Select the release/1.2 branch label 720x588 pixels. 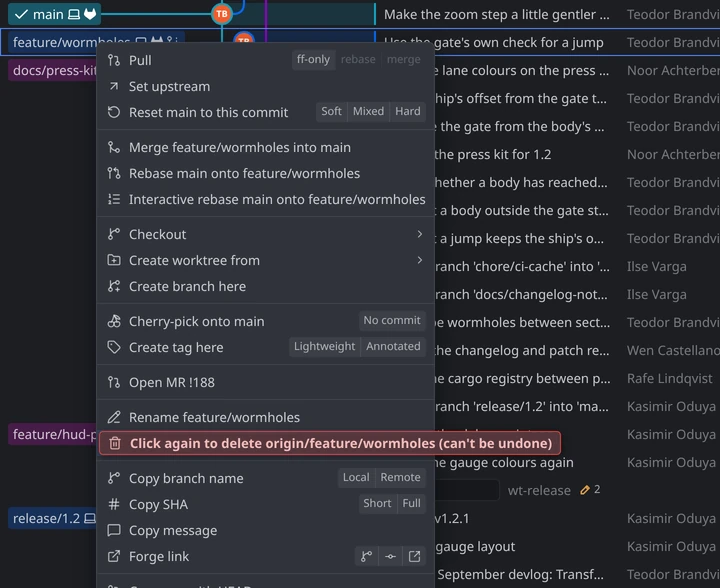coord(52,518)
